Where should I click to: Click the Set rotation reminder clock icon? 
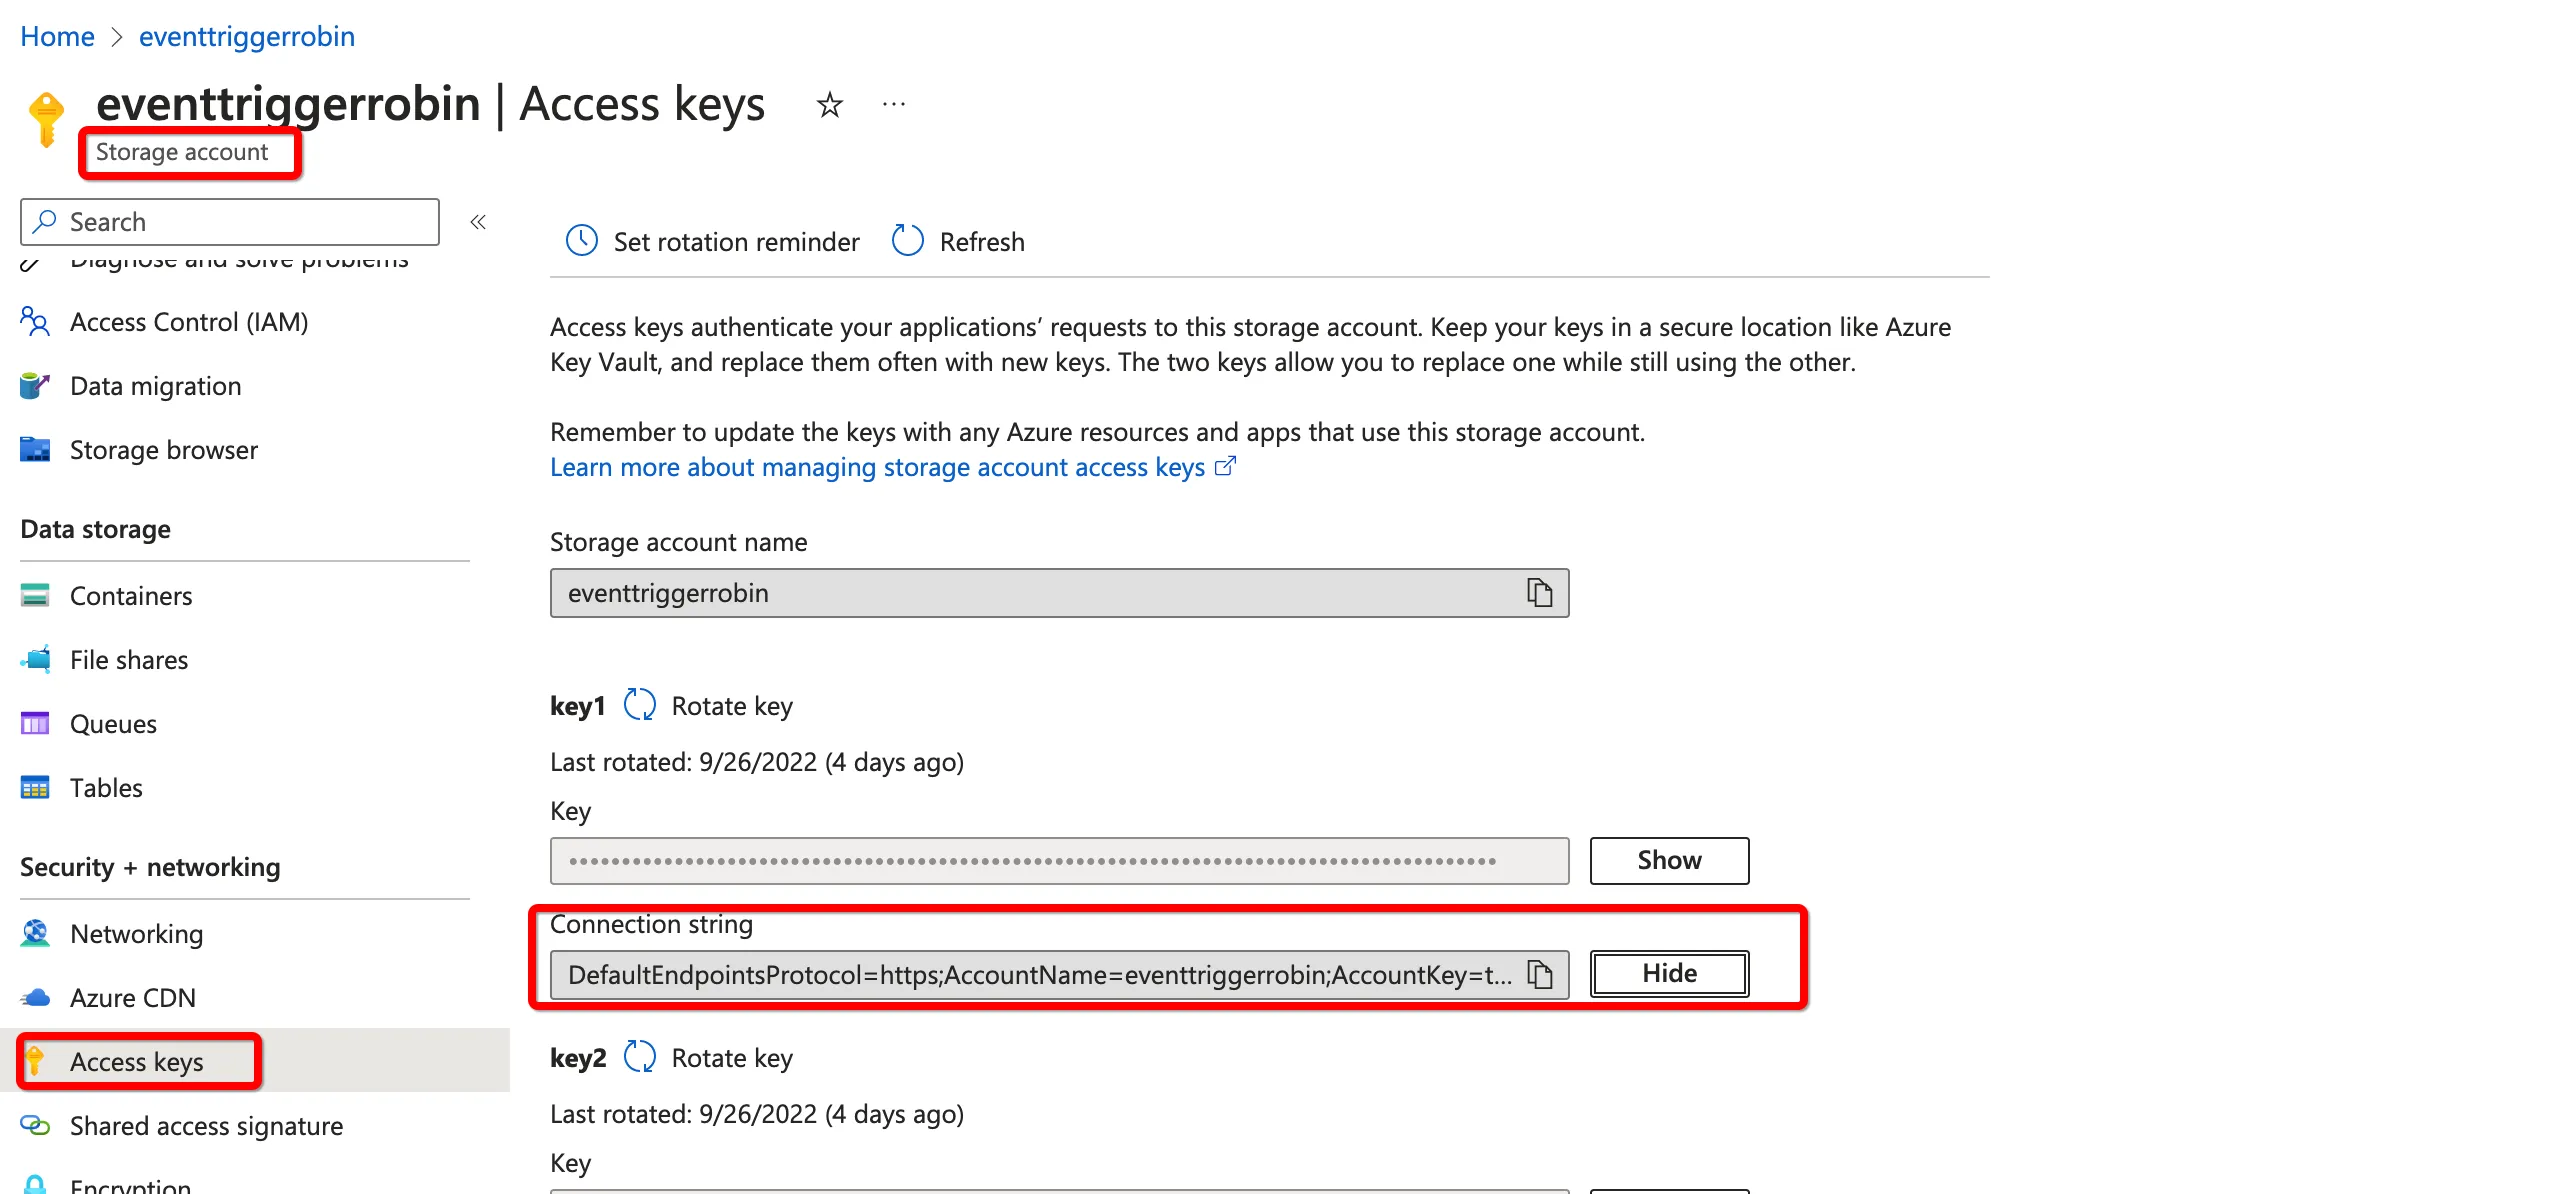[x=581, y=241]
